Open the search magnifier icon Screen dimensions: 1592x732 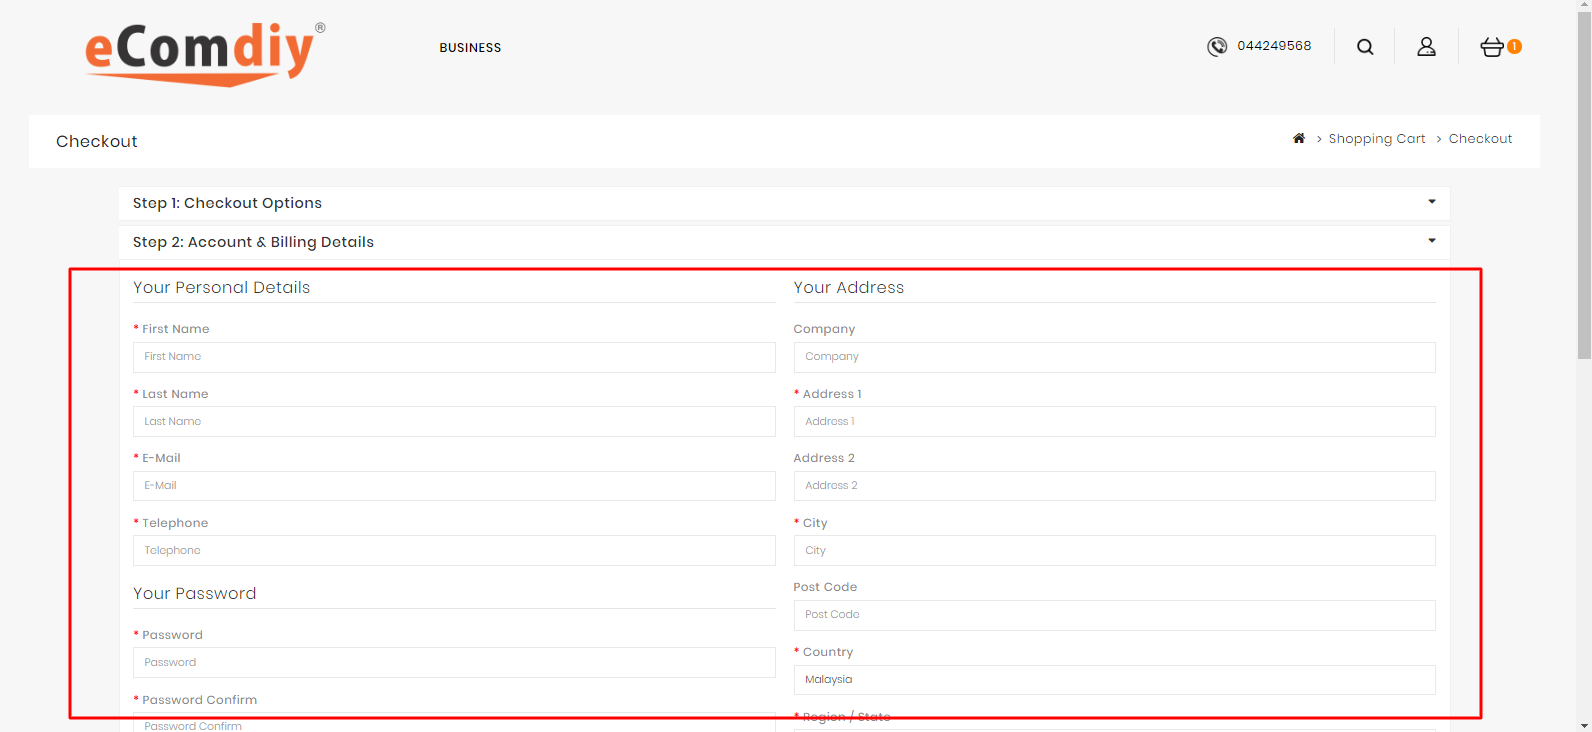(x=1365, y=47)
